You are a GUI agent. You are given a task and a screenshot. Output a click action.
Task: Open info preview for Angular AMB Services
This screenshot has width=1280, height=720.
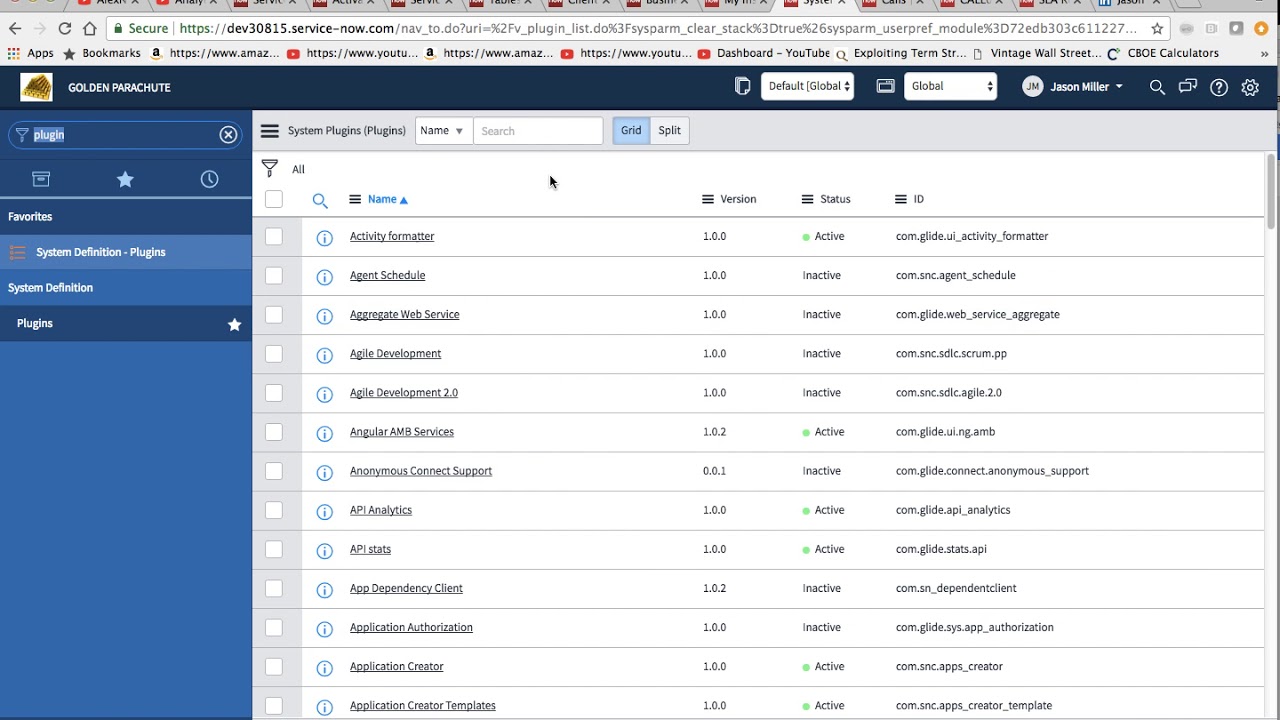(324, 433)
